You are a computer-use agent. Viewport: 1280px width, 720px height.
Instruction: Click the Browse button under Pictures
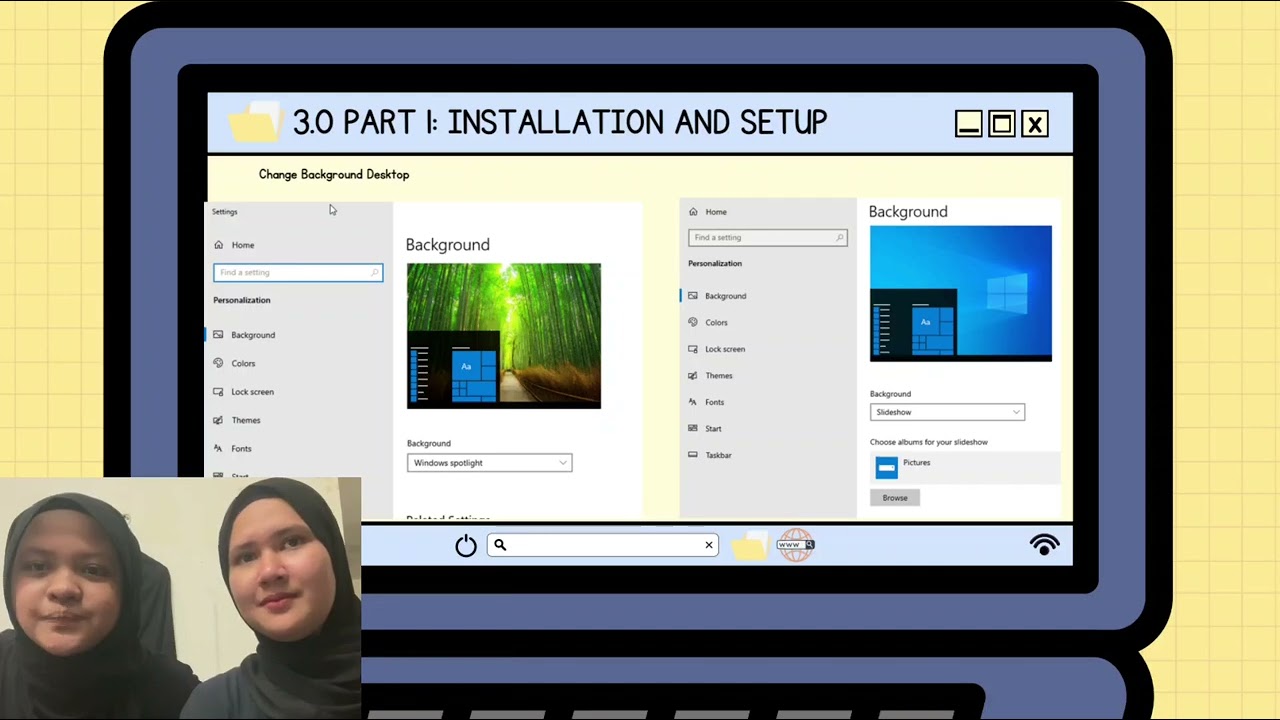pyautogui.click(x=895, y=498)
